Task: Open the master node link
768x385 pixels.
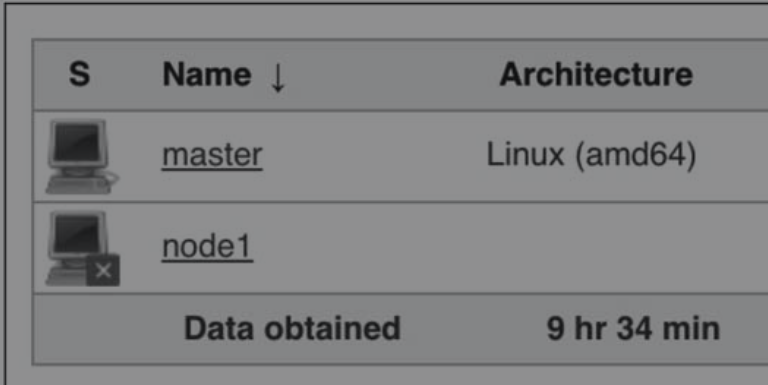Action: 212,155
